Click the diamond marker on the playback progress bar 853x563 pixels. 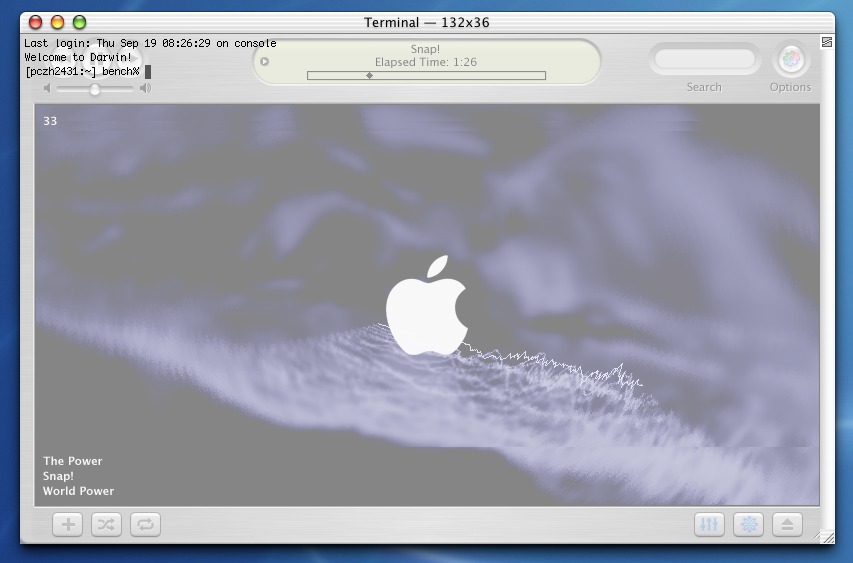click(369, 76)
